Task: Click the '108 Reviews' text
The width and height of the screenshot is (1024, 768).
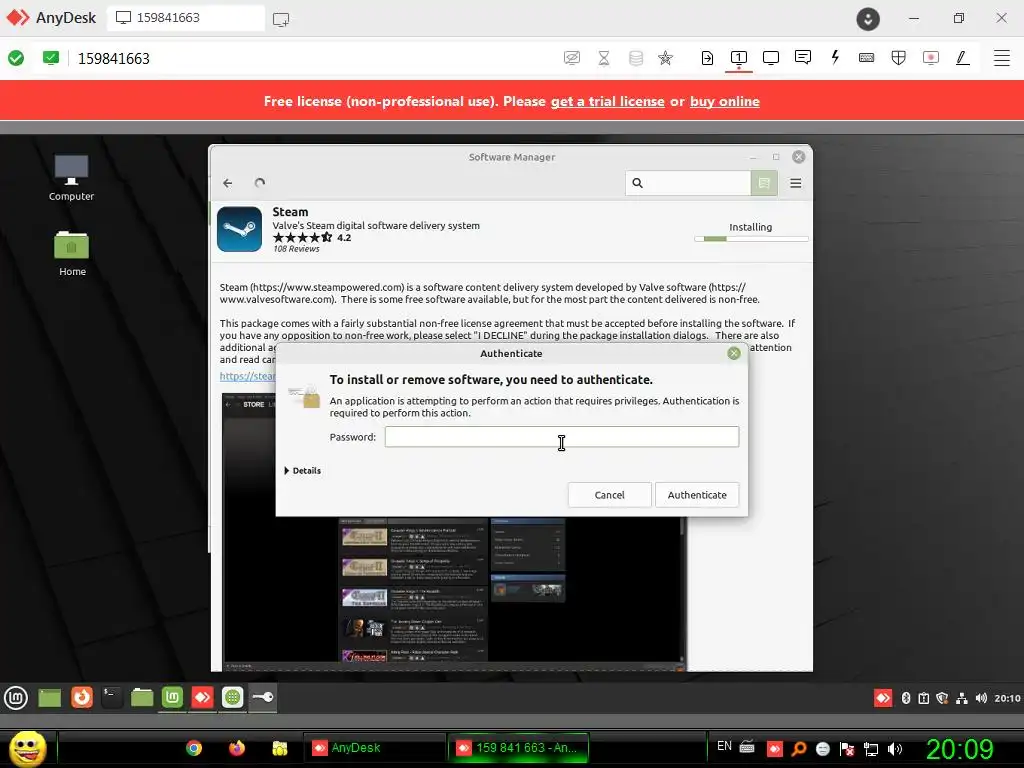Action: point(296,249)
